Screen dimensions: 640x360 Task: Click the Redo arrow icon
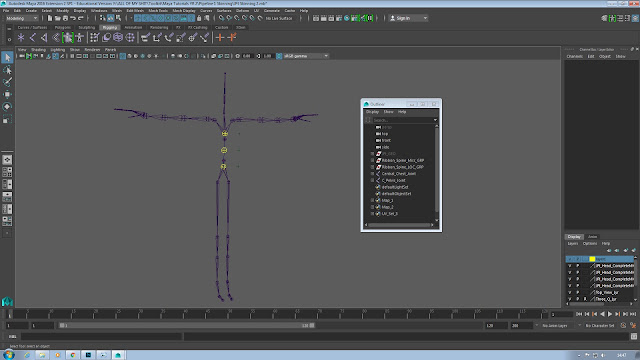click(80, 18)
